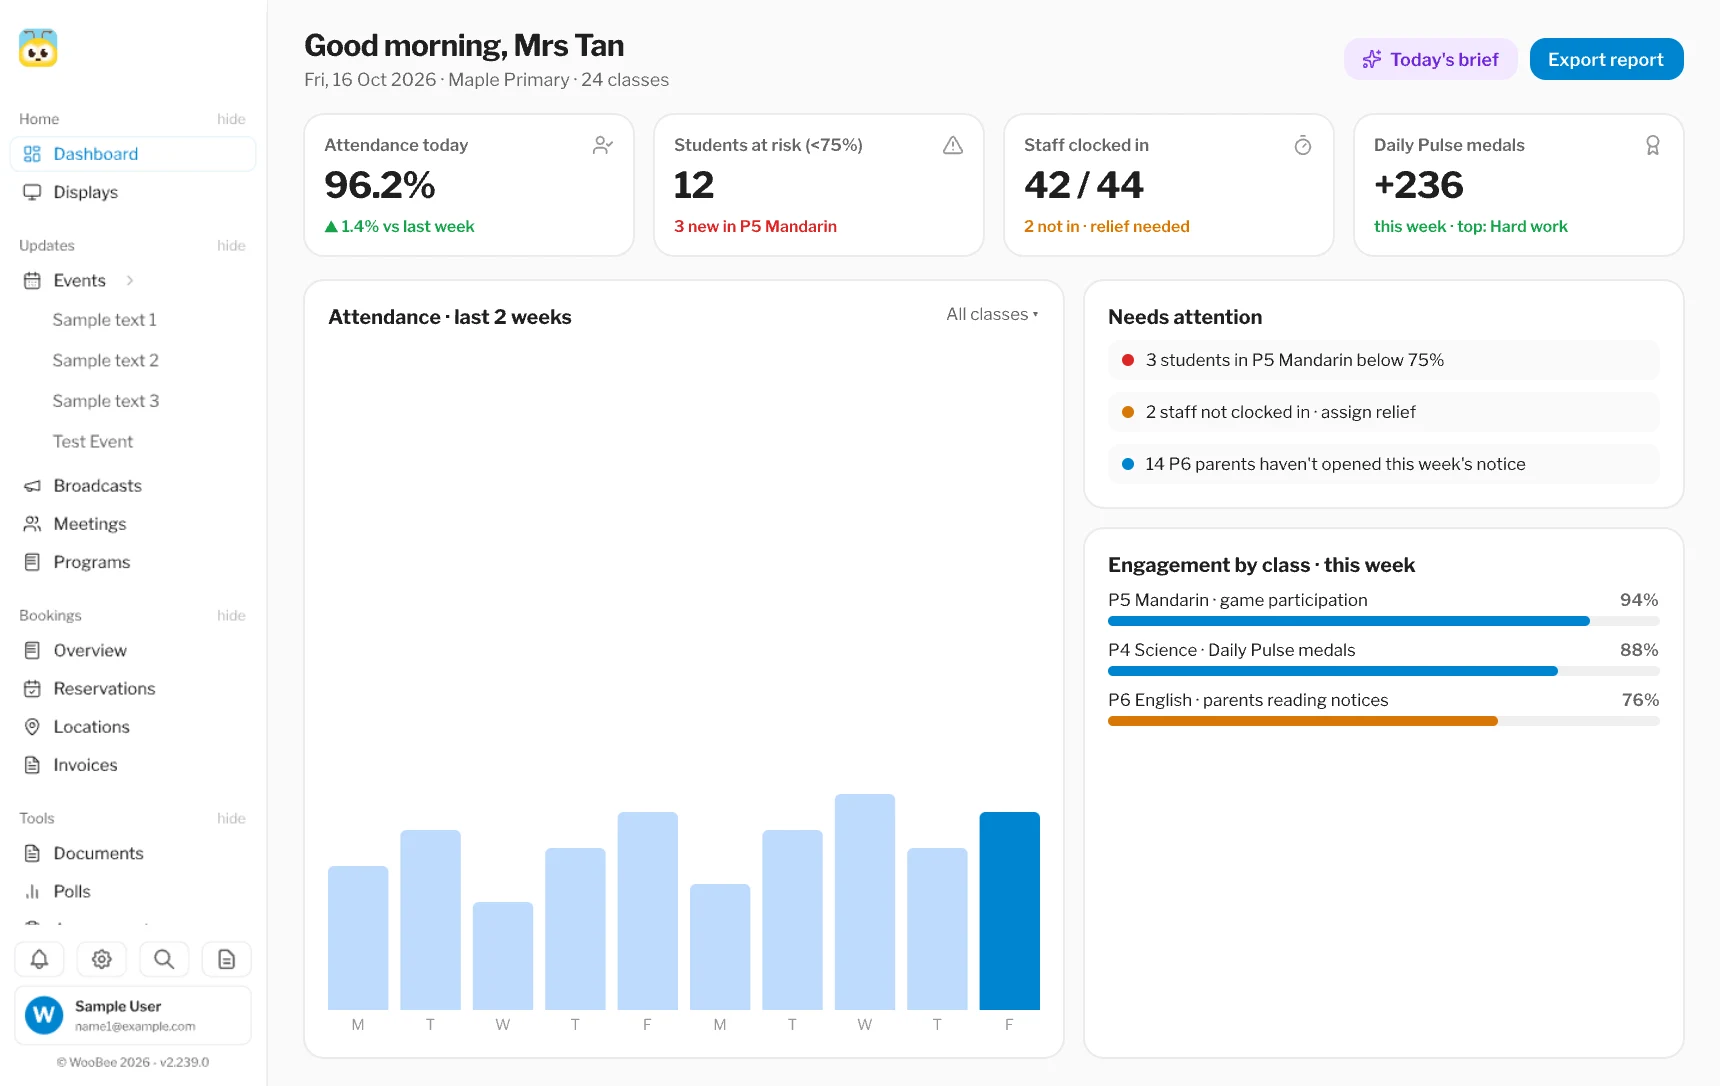Click P5 Mandarin engagement progress bar
The image size is (1720, 1086).
pos(1383,621)
